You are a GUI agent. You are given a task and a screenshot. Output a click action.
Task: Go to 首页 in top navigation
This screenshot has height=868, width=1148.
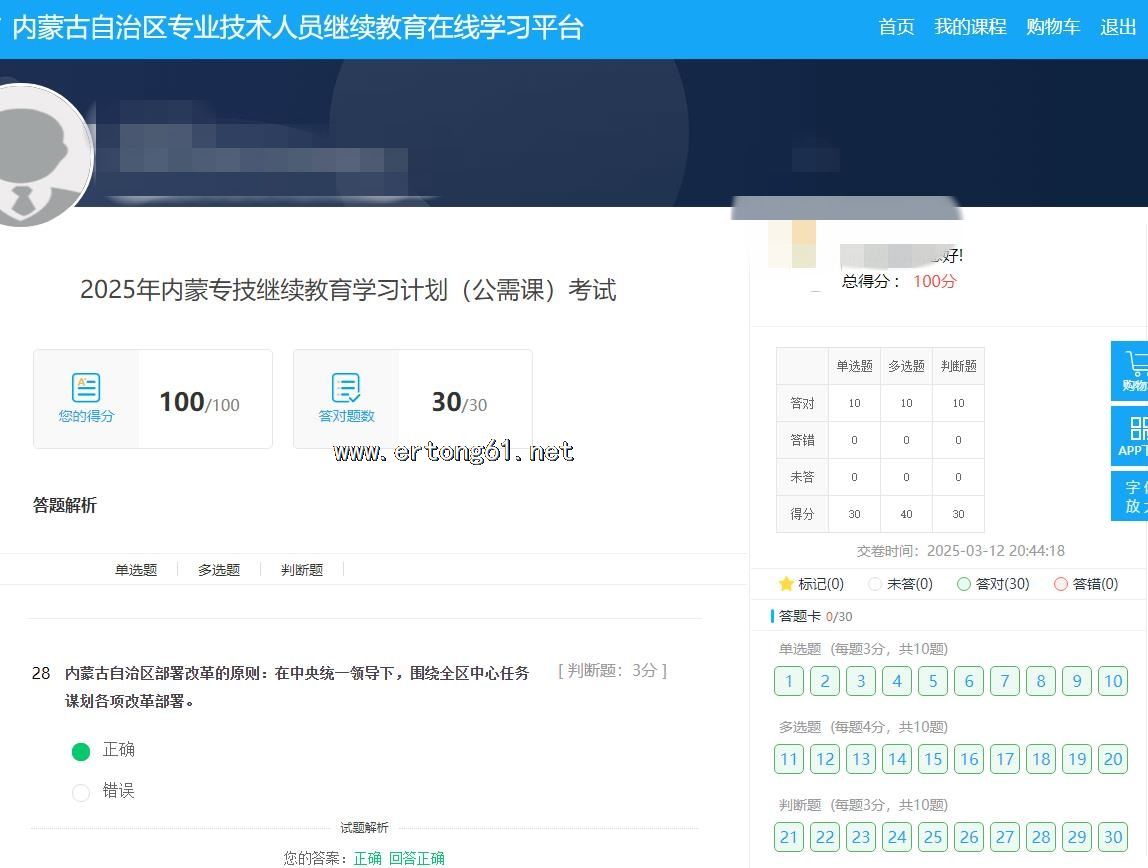(896, 27)
